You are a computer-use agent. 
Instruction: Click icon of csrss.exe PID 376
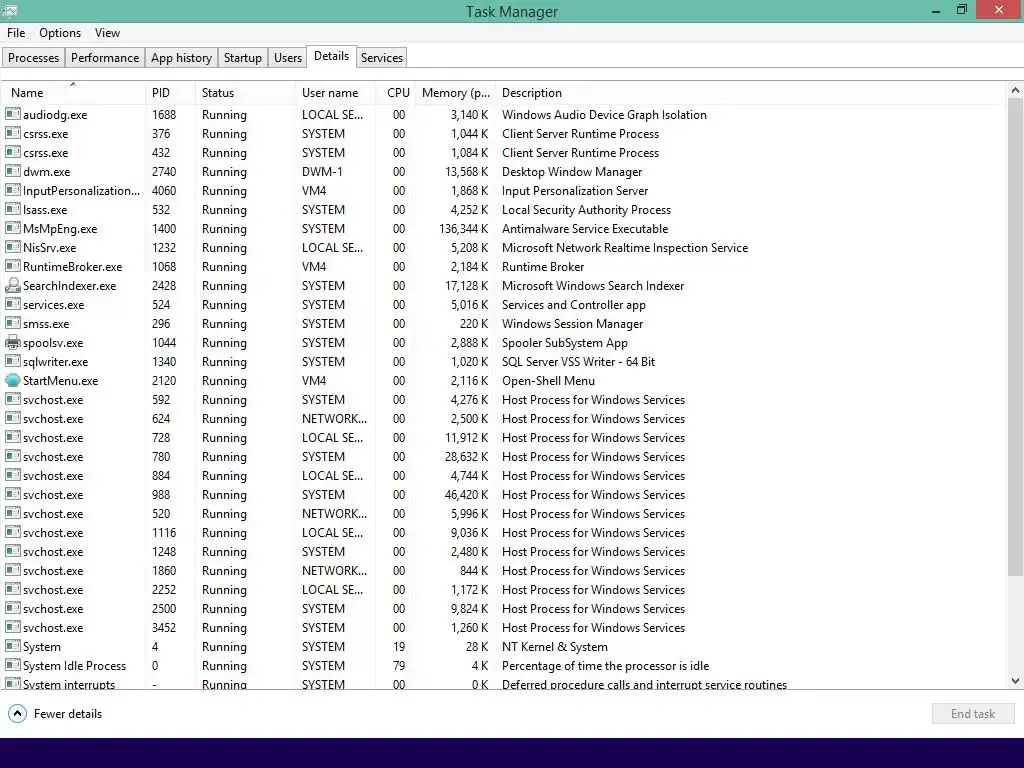coord(12,133)
